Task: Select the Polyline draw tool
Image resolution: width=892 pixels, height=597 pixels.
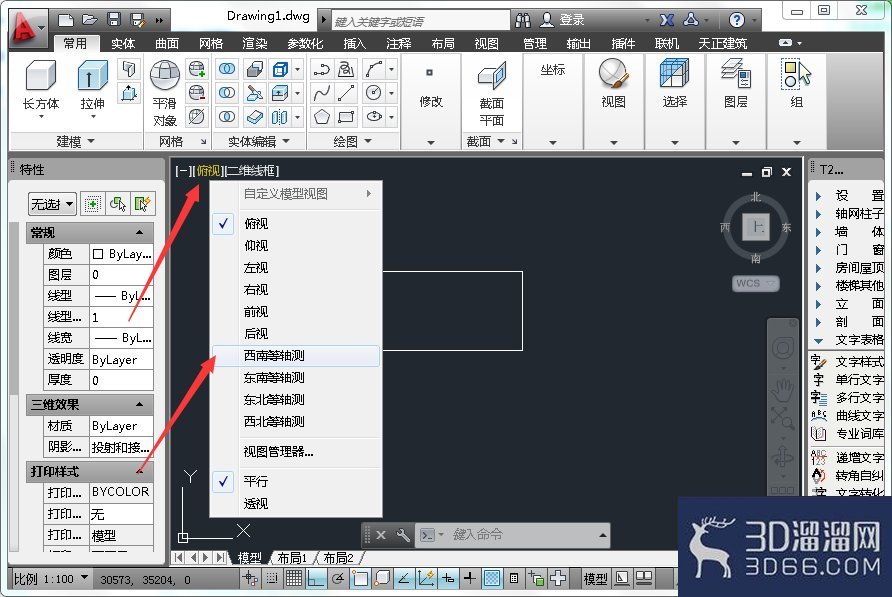Action: pyautogui.click(x=321, y=69)
